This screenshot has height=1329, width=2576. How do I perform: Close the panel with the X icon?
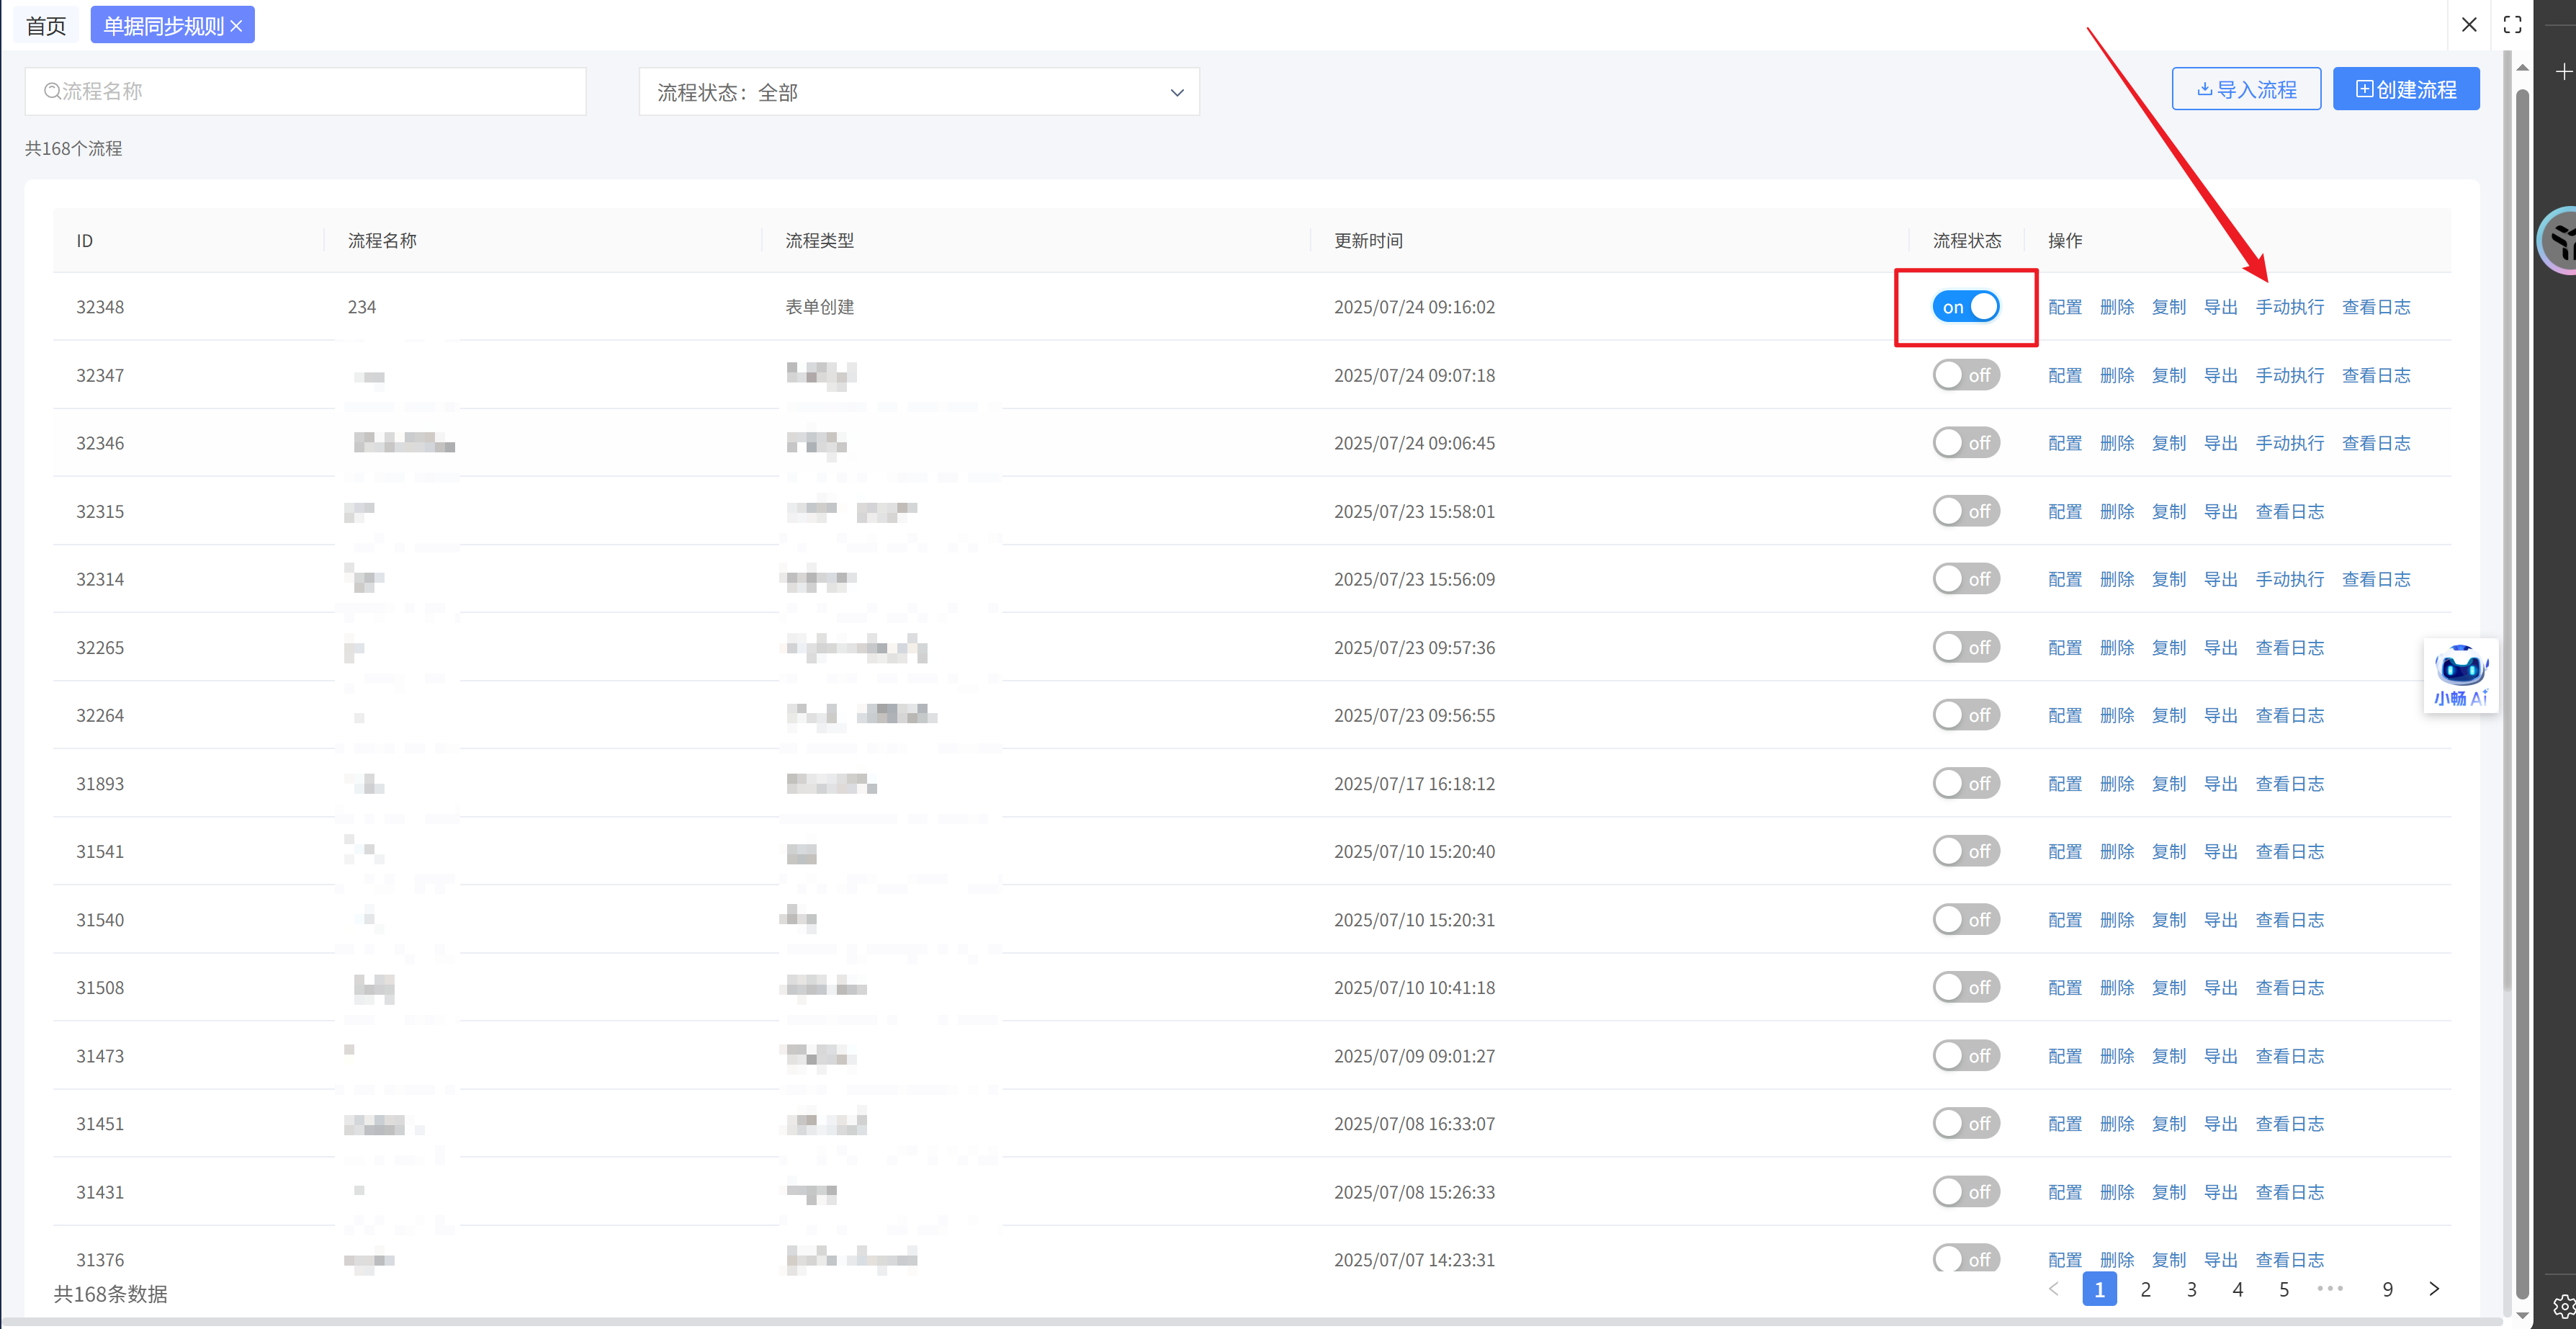click(2469, 25)
